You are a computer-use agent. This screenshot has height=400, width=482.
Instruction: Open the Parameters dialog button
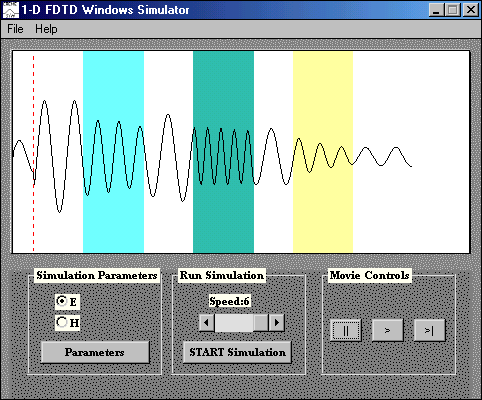tap(95, 352)
